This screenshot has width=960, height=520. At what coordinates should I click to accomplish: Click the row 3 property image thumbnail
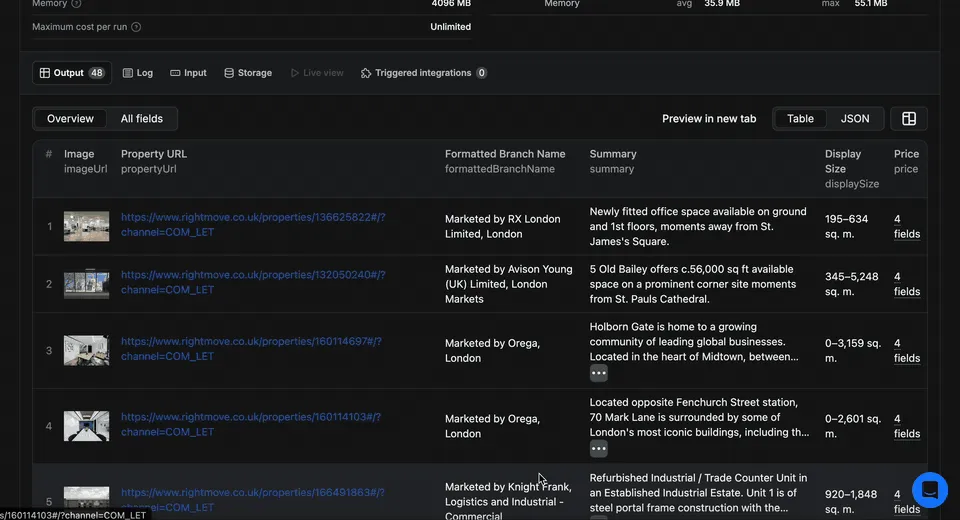[x=86, y=350]
